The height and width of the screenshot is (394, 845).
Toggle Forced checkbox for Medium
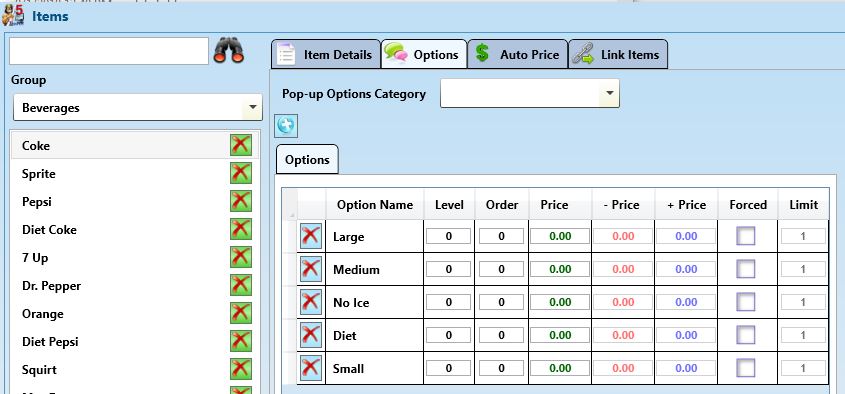[746, 269]
